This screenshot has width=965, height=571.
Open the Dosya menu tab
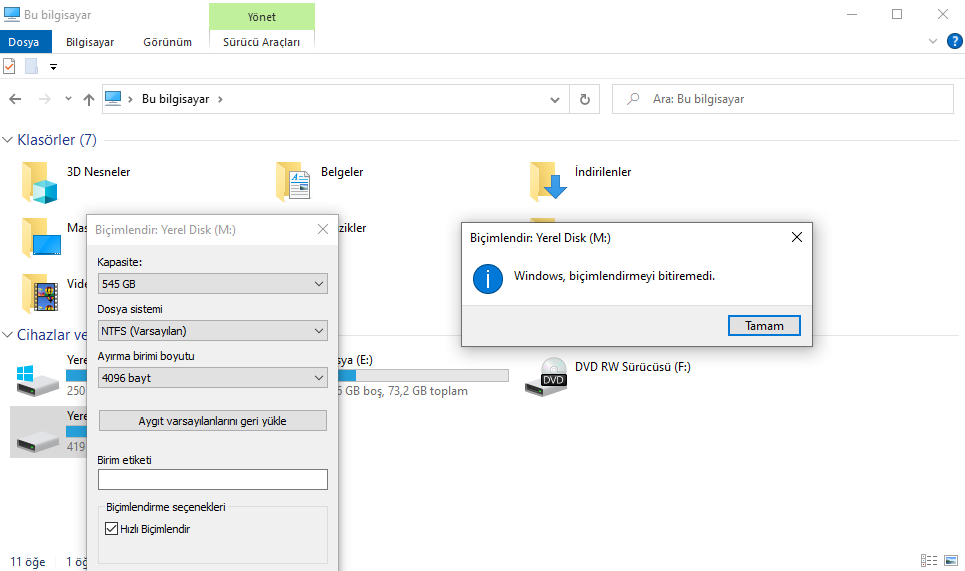click(x=24, y=42)
